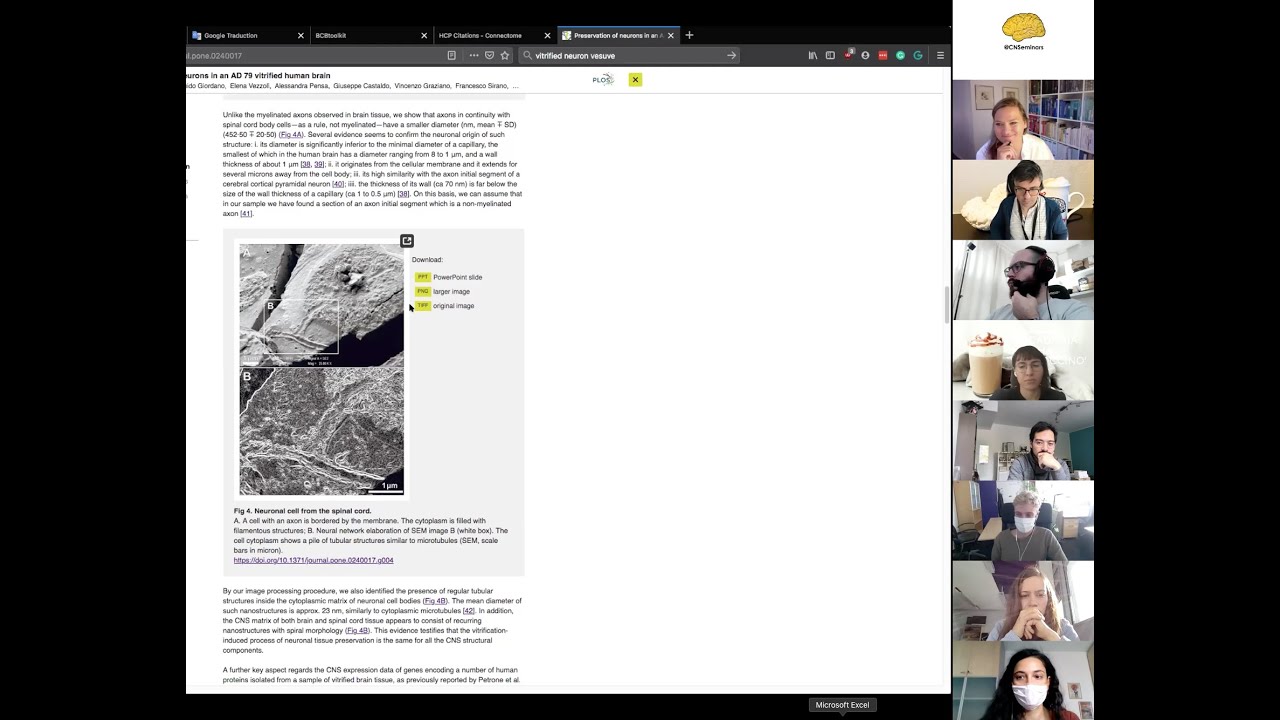The image size is (1280, 720).
Task: Close the BCBtoolkit tab
Action: [x=424, y=35]
